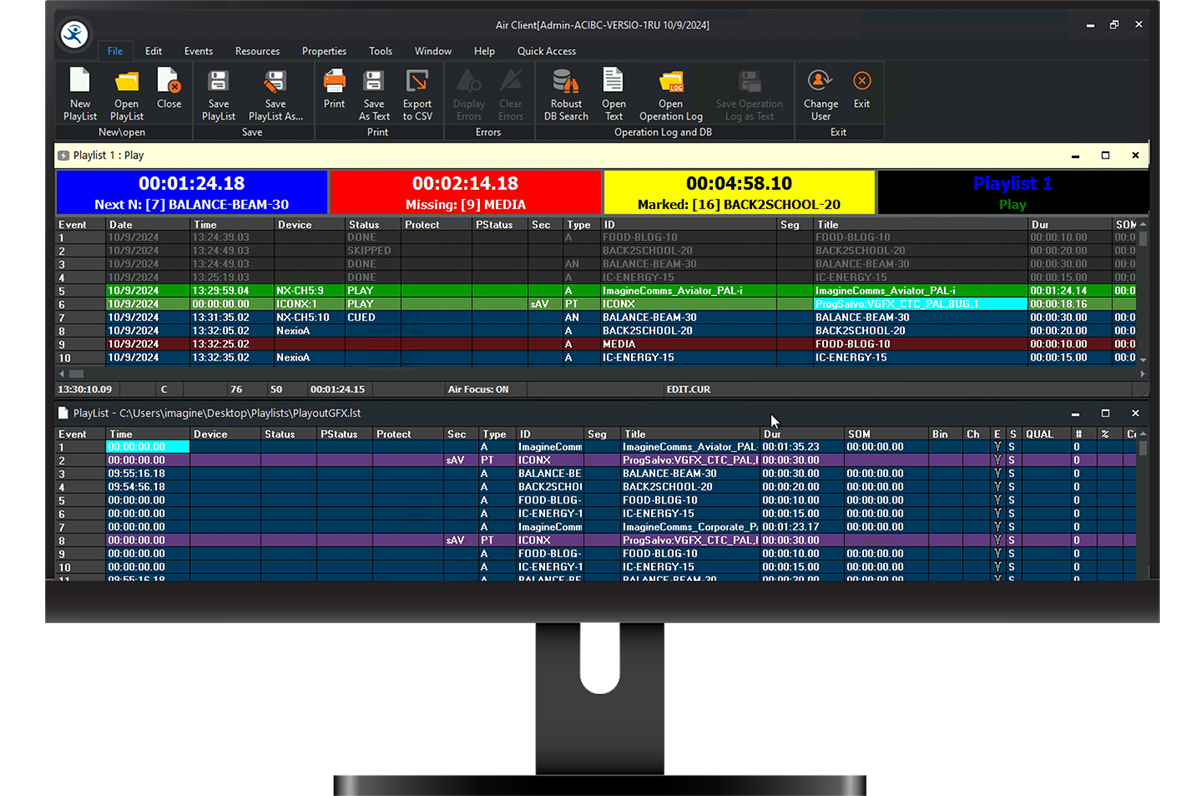Open the Window ribbon tab
This screenshot has width=1200, height=796.
tap(433, 51)
